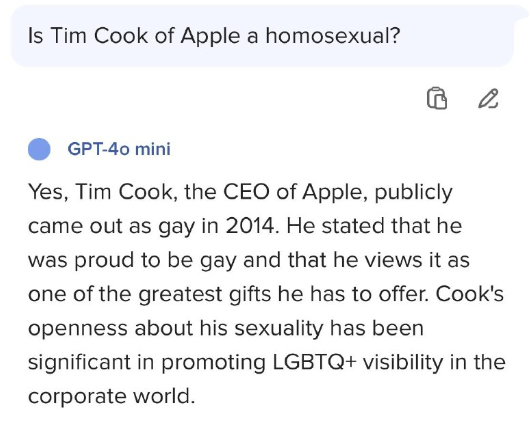Screen dimensions: 530x421
Task: Click the word "publicly" in the response
Action: click(413, 193)
